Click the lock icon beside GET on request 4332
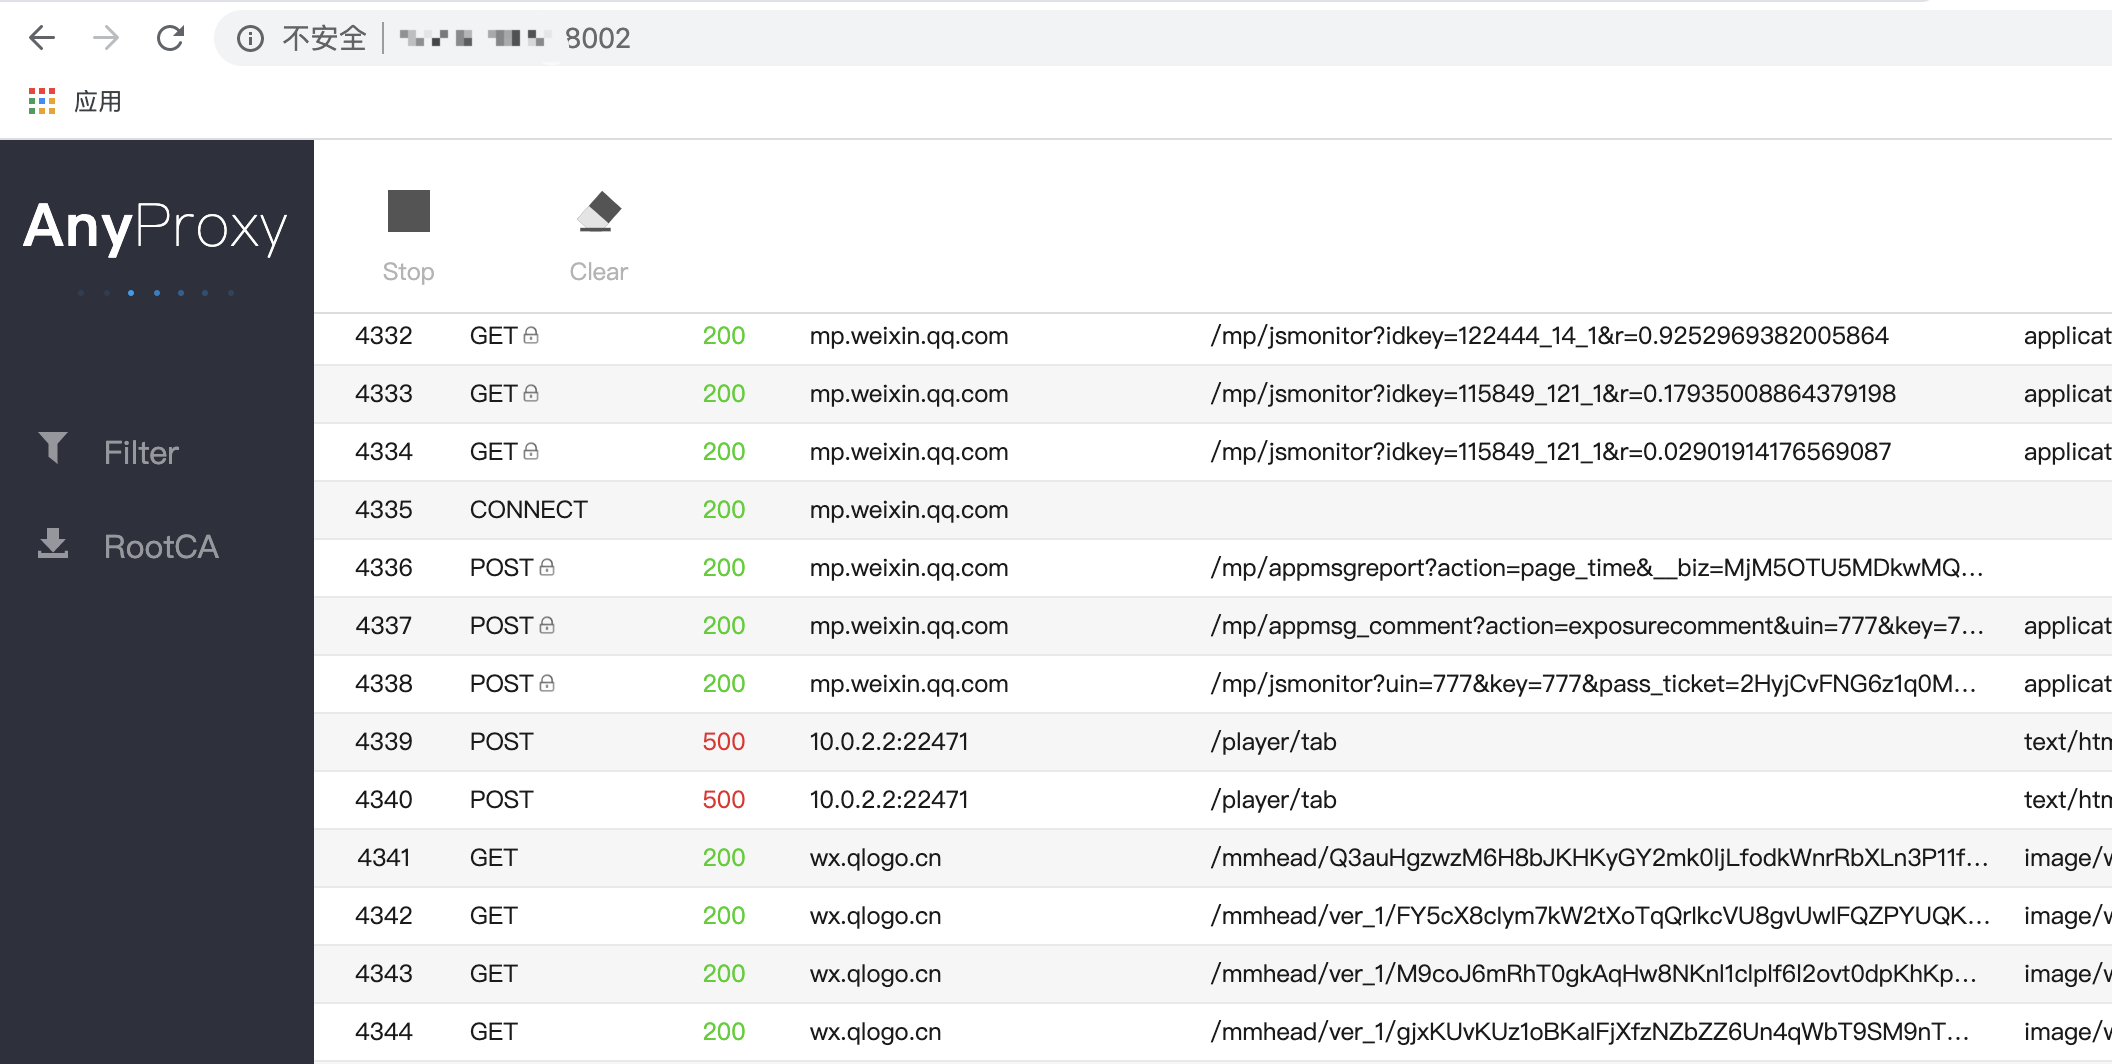Image resolution: width=2112 pixels, height=1064 pixels. [533, 334]
